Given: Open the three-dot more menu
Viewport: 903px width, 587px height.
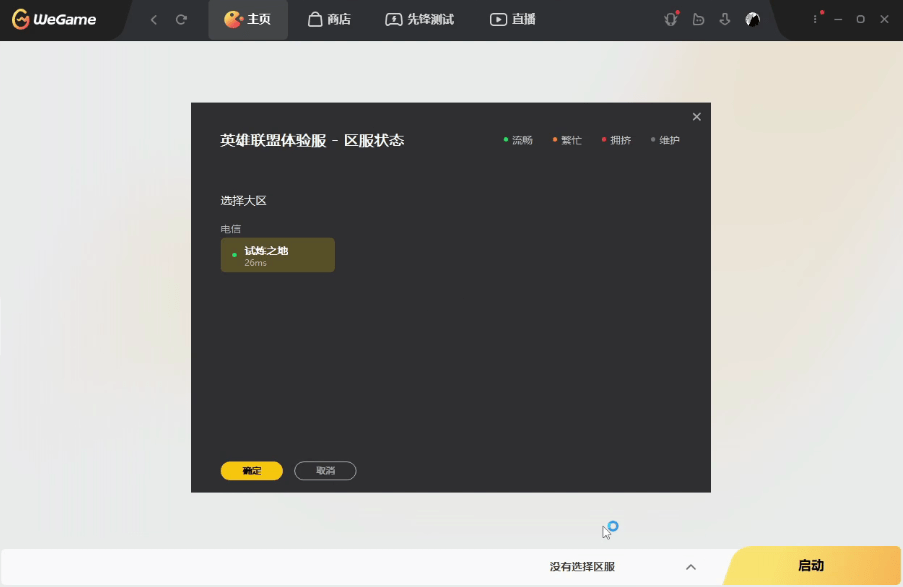Looking at the screenshot, I should pyautogui.click(x=815, y=19).
